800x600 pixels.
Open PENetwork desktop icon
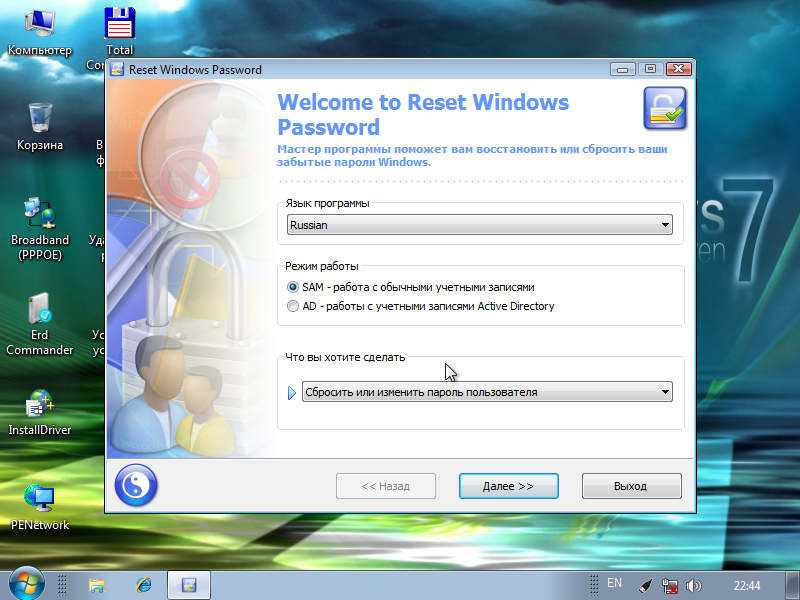point(40,507)
